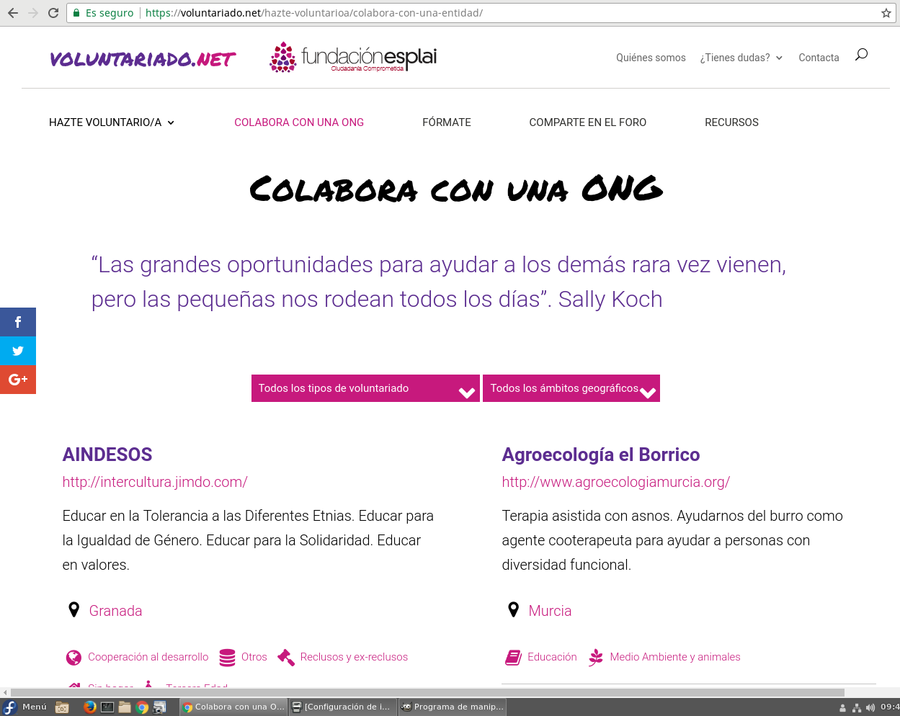900x716 pixels.
Task: Click the Medio Ambiente y animales leaf icon
Action: pyautogui.click(x=596, y=657)
